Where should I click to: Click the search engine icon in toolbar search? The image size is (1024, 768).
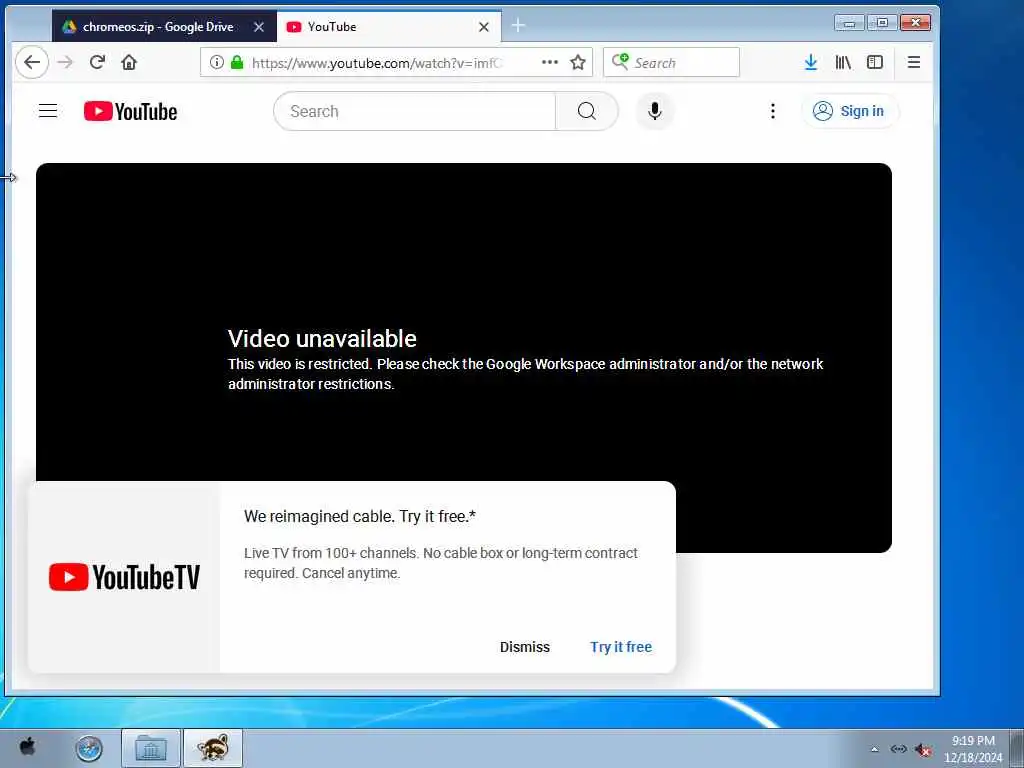click(620, 62)
